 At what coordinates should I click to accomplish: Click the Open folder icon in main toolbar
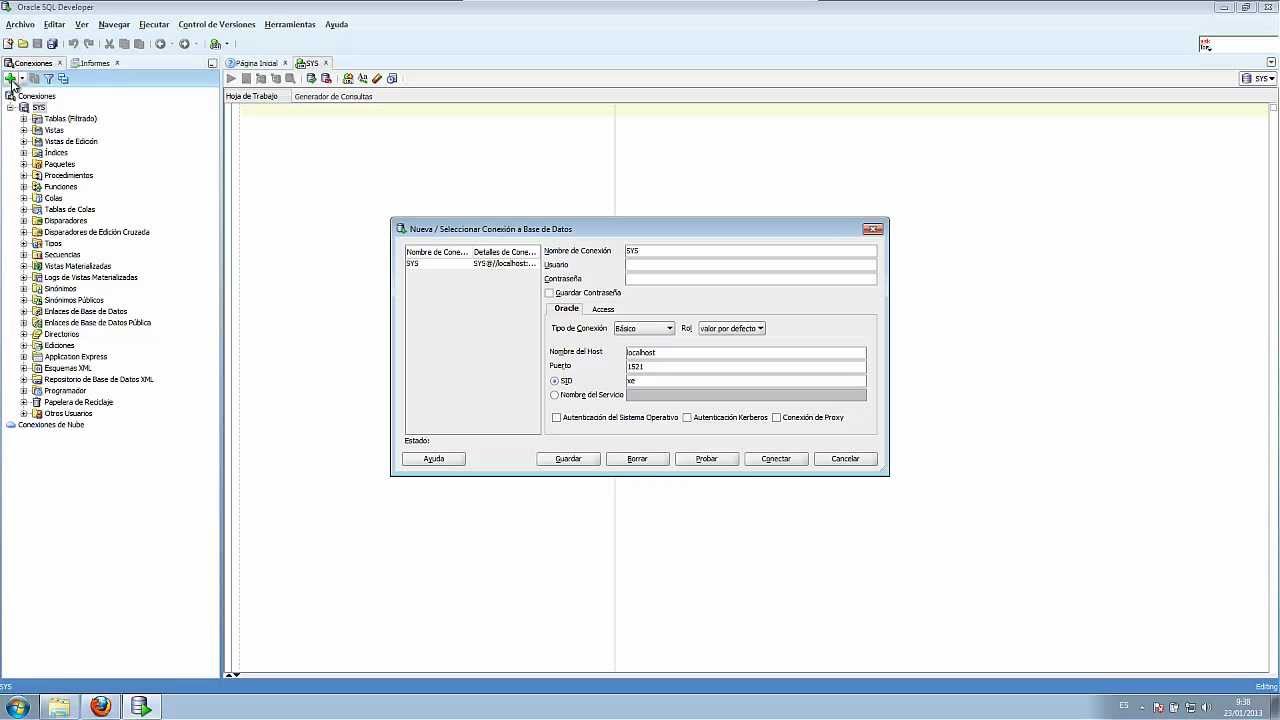22,44
